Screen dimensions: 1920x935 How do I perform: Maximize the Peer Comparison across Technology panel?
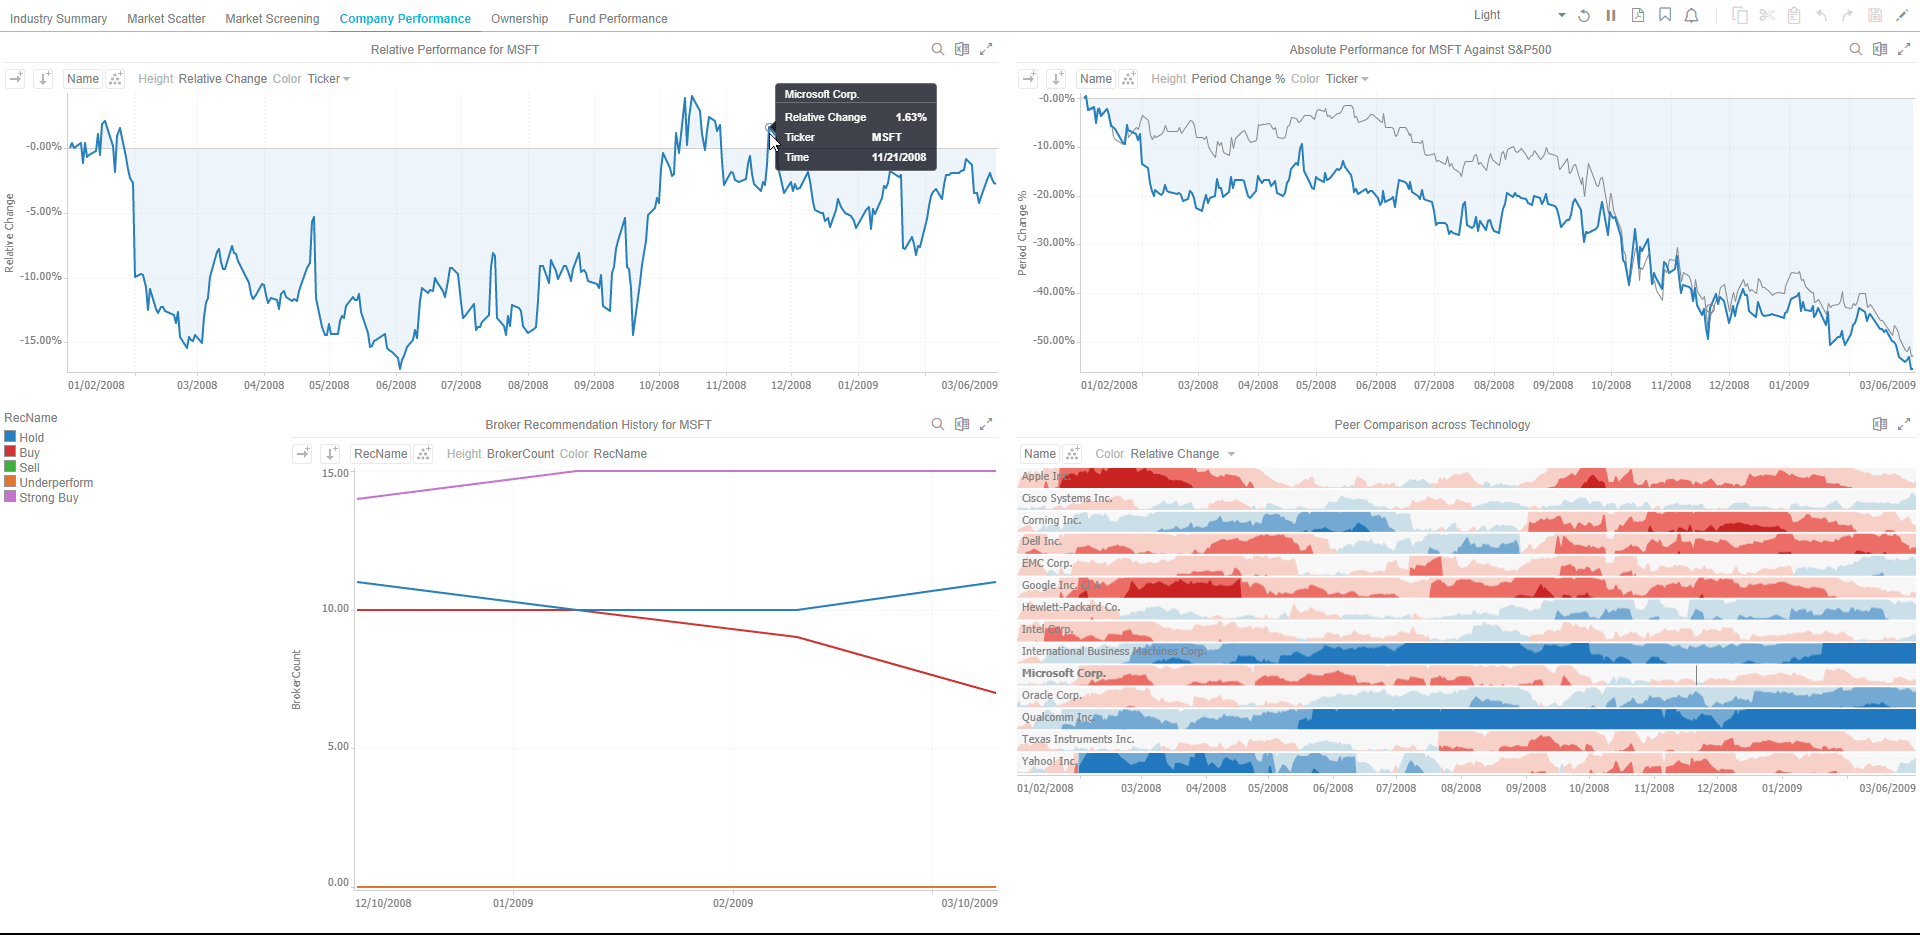coord(1904,424)
